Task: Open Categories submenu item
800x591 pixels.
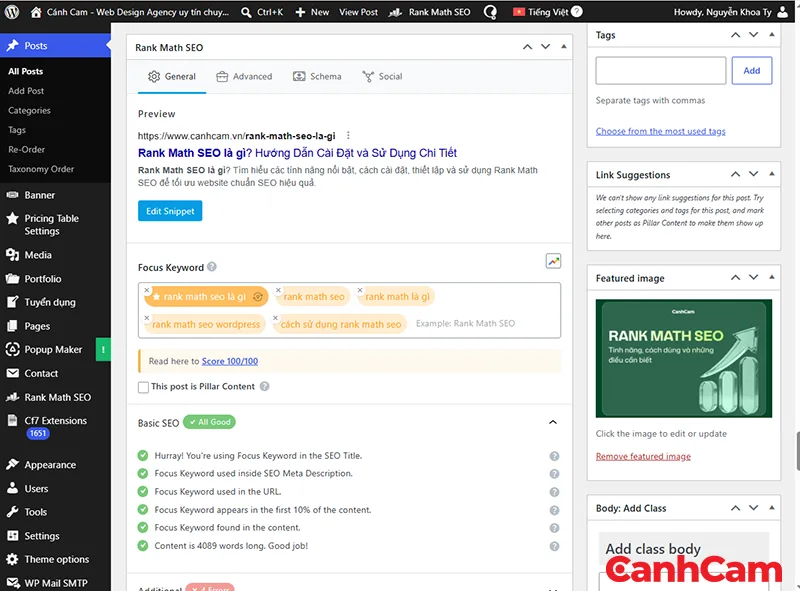Action: pos(29,110)
